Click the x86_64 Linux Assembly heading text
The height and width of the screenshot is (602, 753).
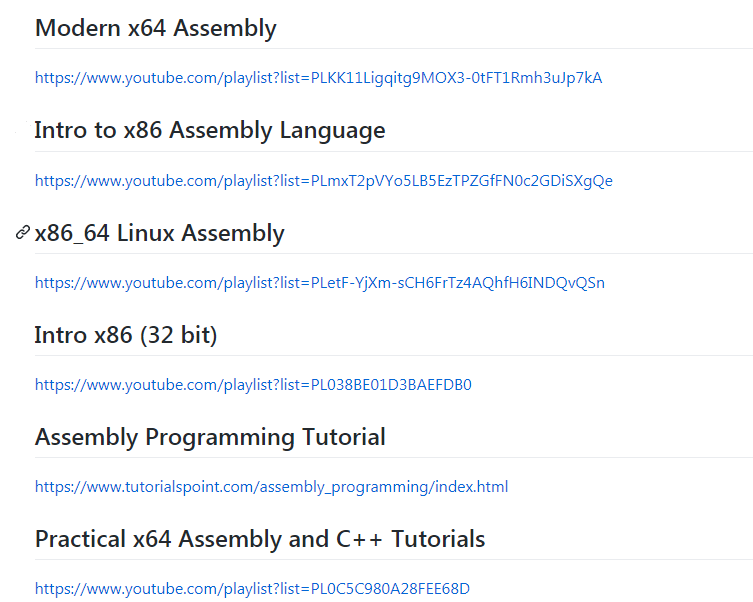[x=159, y=234]
